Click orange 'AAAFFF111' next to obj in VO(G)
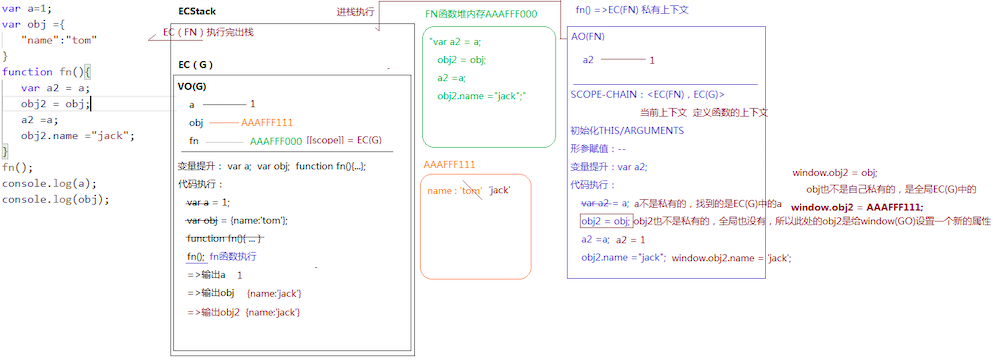This screenshot has width=996, height=363. pos(267,123)
